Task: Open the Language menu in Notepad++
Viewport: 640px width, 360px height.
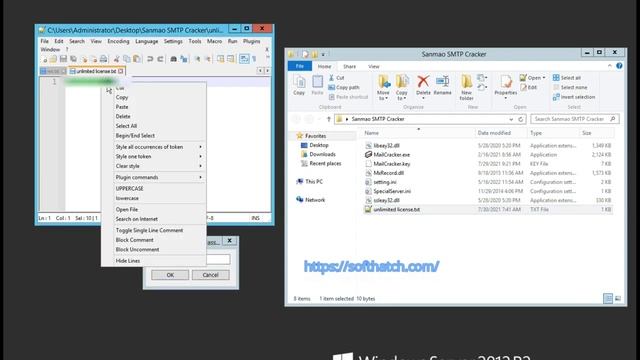Action: pyautogui.click(x=147, y=41)
